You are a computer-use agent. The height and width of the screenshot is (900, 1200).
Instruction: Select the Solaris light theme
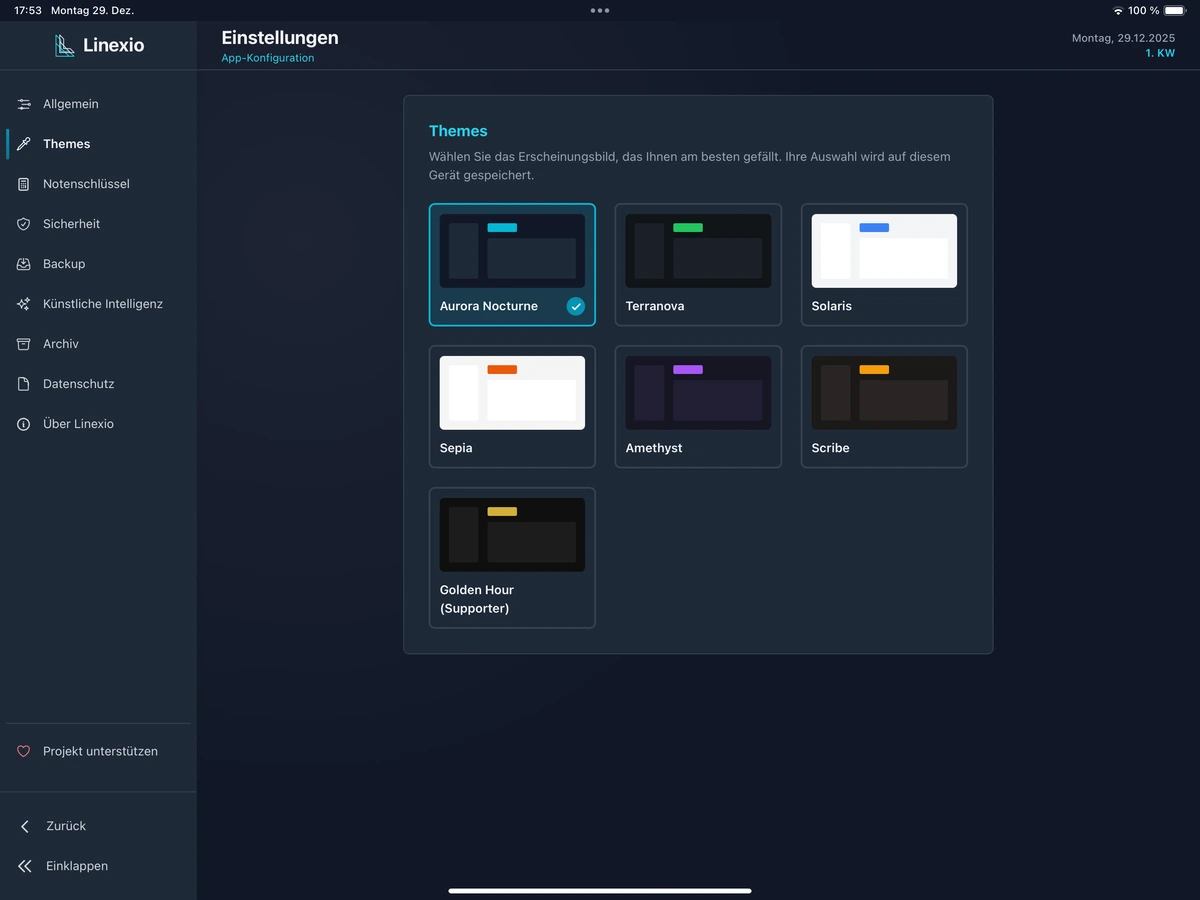pyautogui.click(x=883, y=265)
